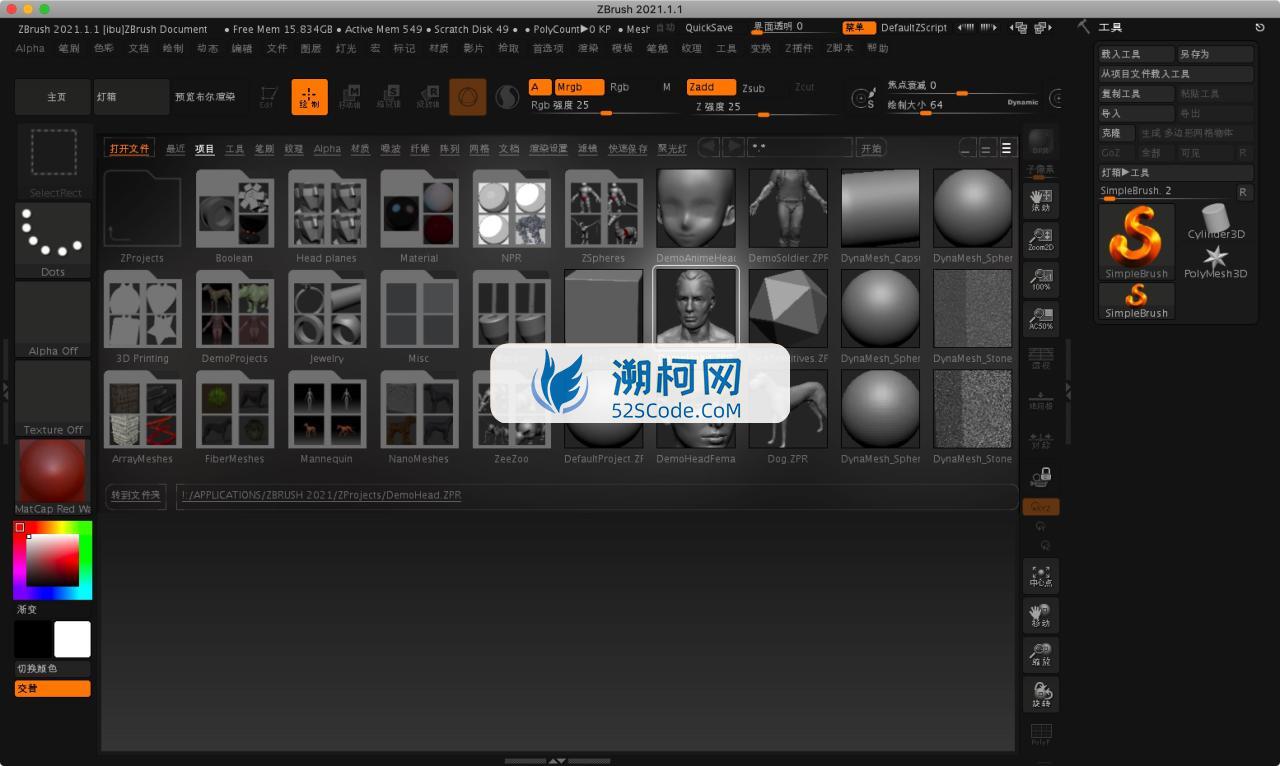Image resolution: width=1280 pixels, height=766 pixels.
Task: Toggle the M material mode
Action: point(667,87)
